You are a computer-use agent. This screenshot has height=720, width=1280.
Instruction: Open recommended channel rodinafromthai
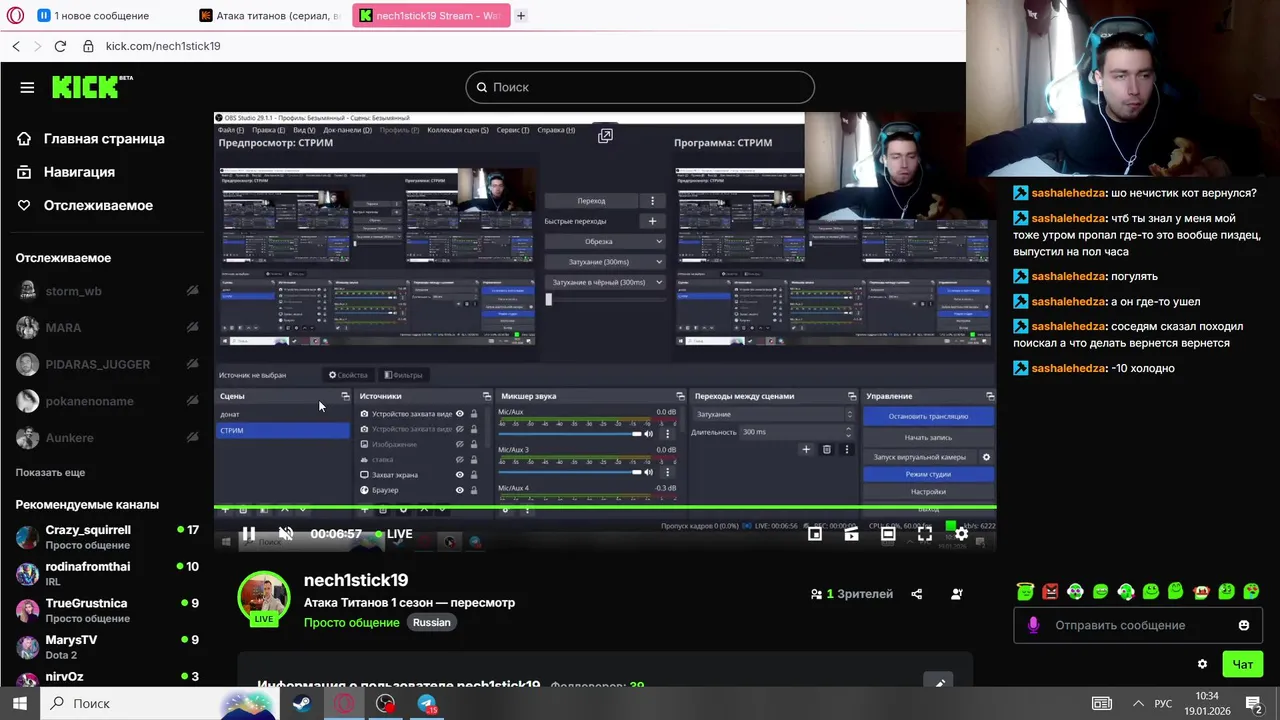pyautogui.click(x=107, y=574)
